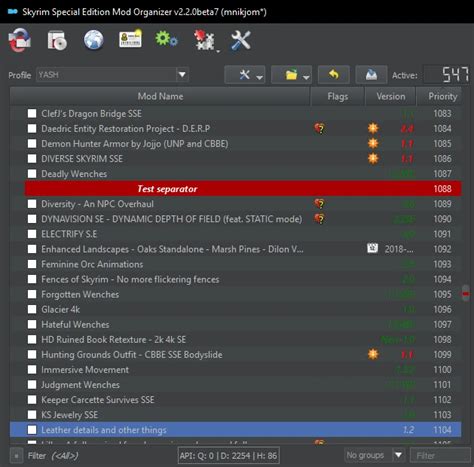The height and width of the screenshot is (467, 474).
Task: Enable the ELECTRIFY S.E mod checkbox
Action: (32, 234)
